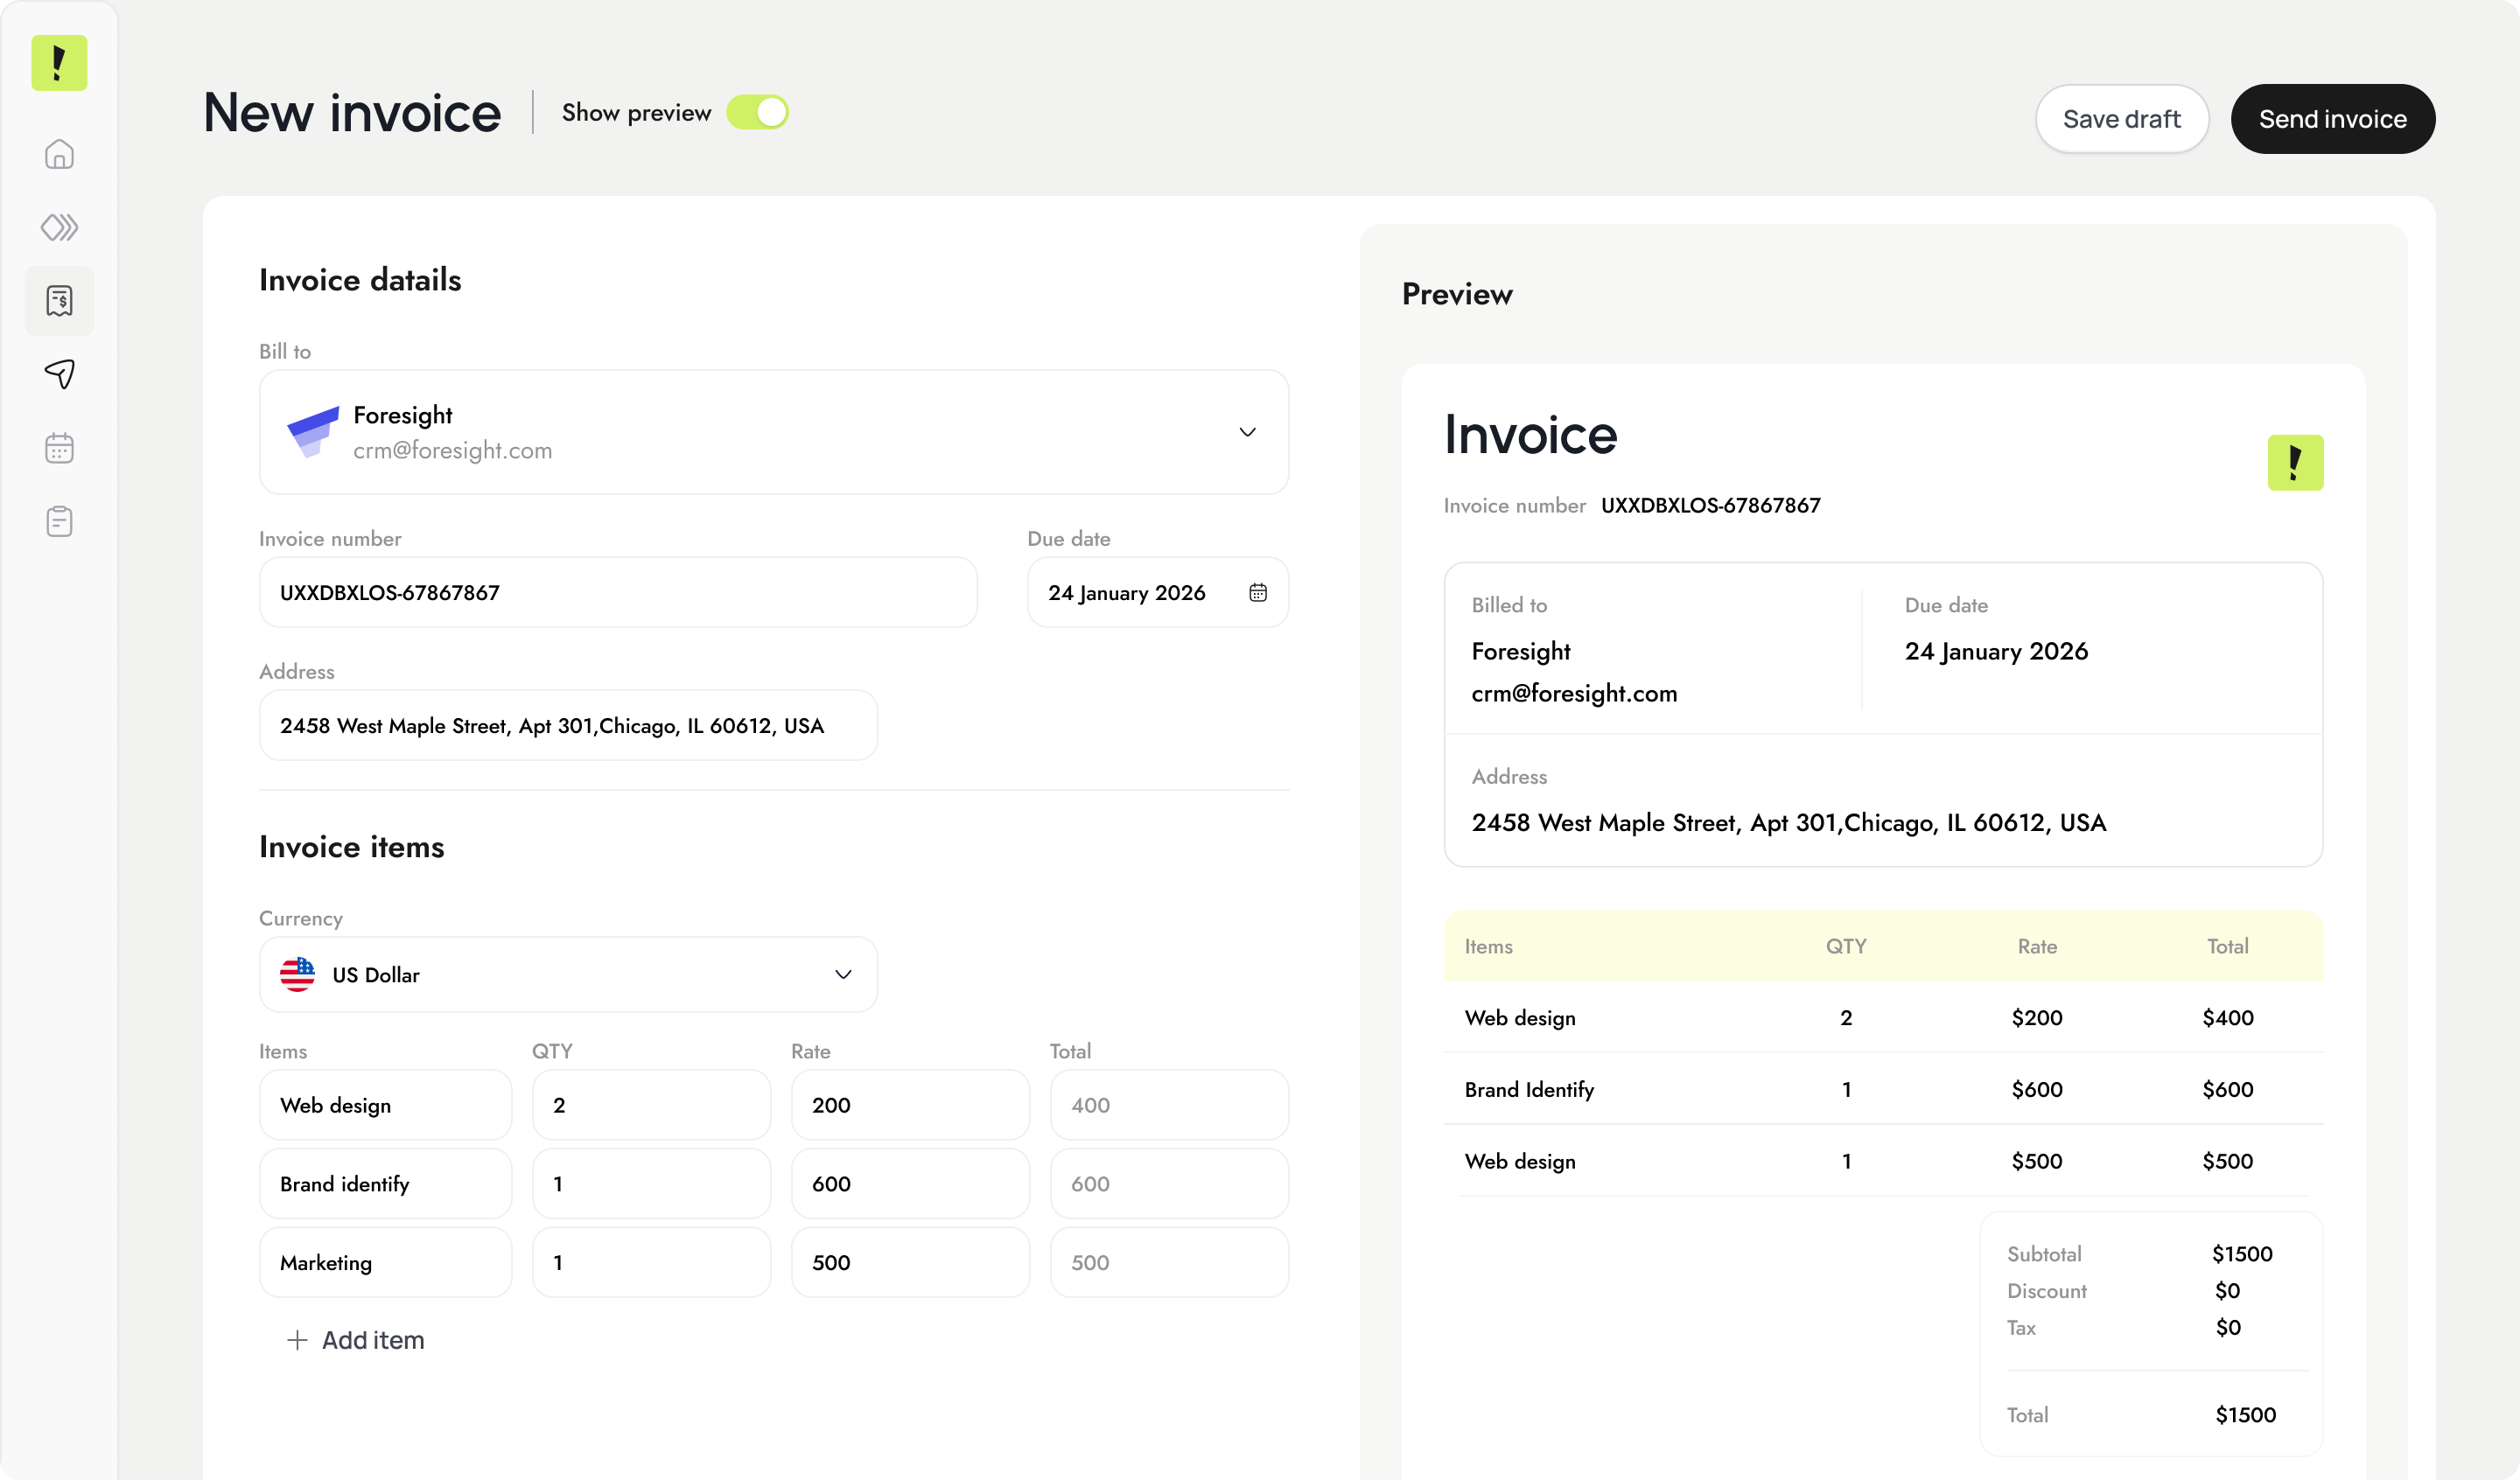Click the invoice number UXXDBXLOS-67867867 in the preview

[x=1710, y=505]
